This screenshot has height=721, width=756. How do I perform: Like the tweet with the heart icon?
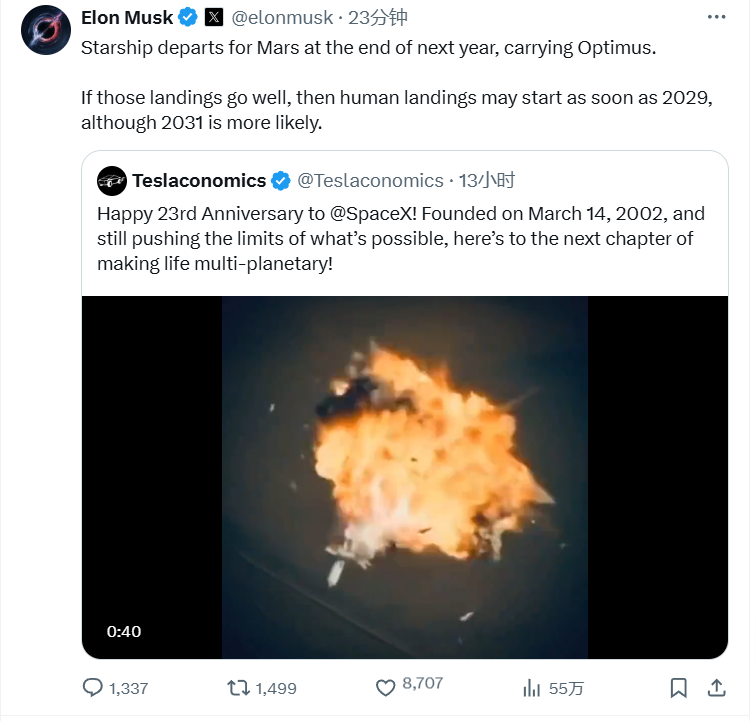[x=386, y=688]
